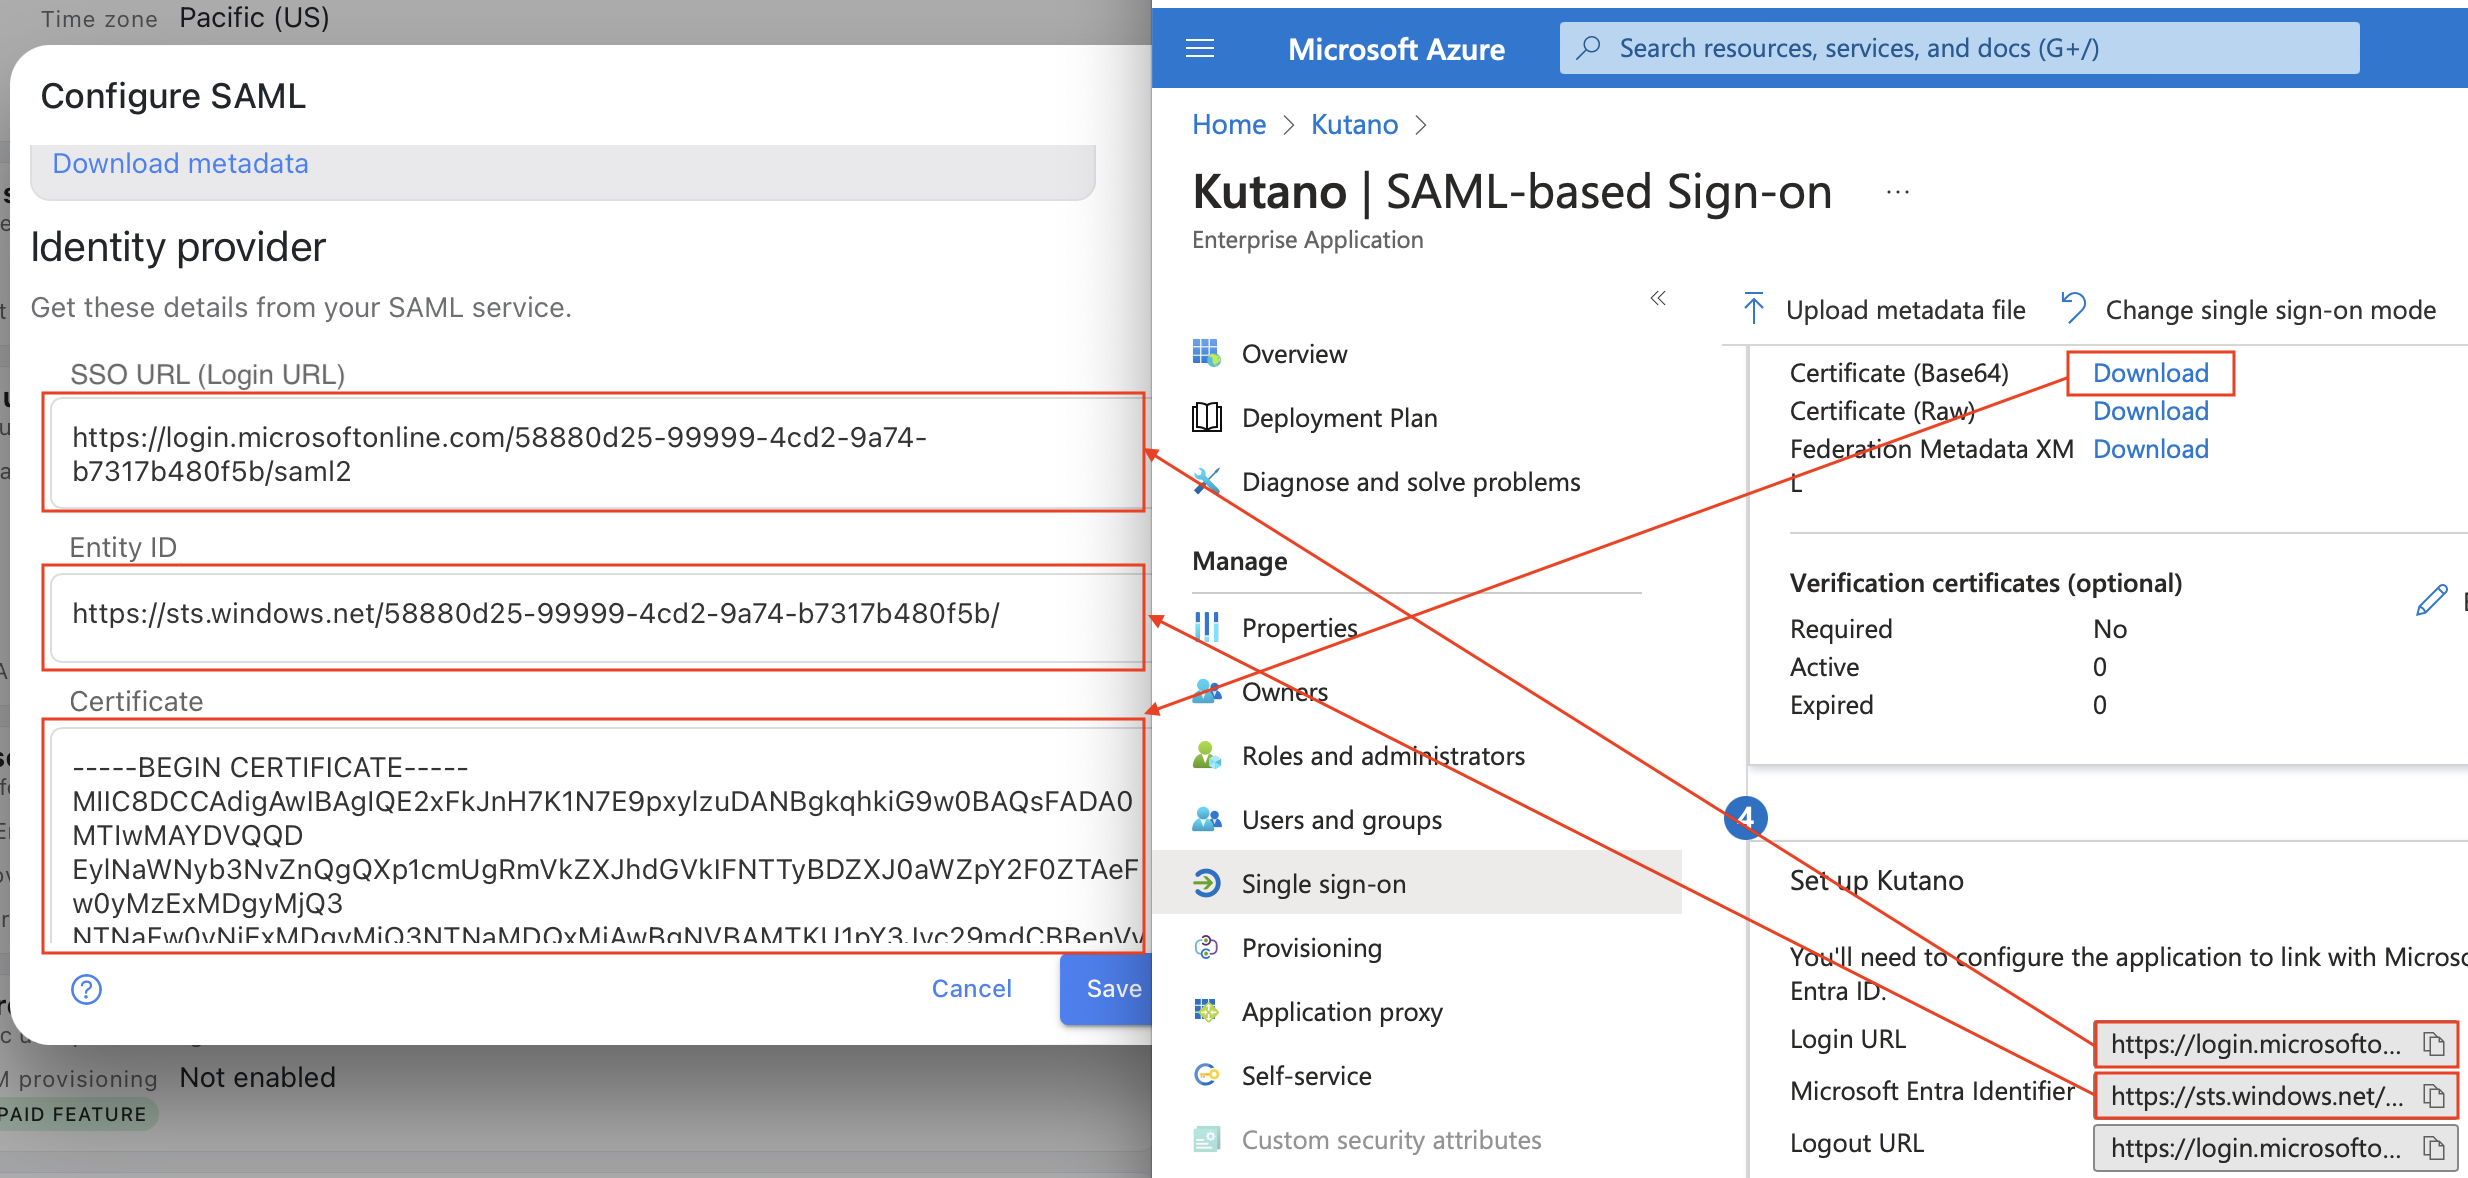The width and height of the screenshot is (2468, 1178).
Task: Click the Roles and administrators icon
Action: (1207, 755)
